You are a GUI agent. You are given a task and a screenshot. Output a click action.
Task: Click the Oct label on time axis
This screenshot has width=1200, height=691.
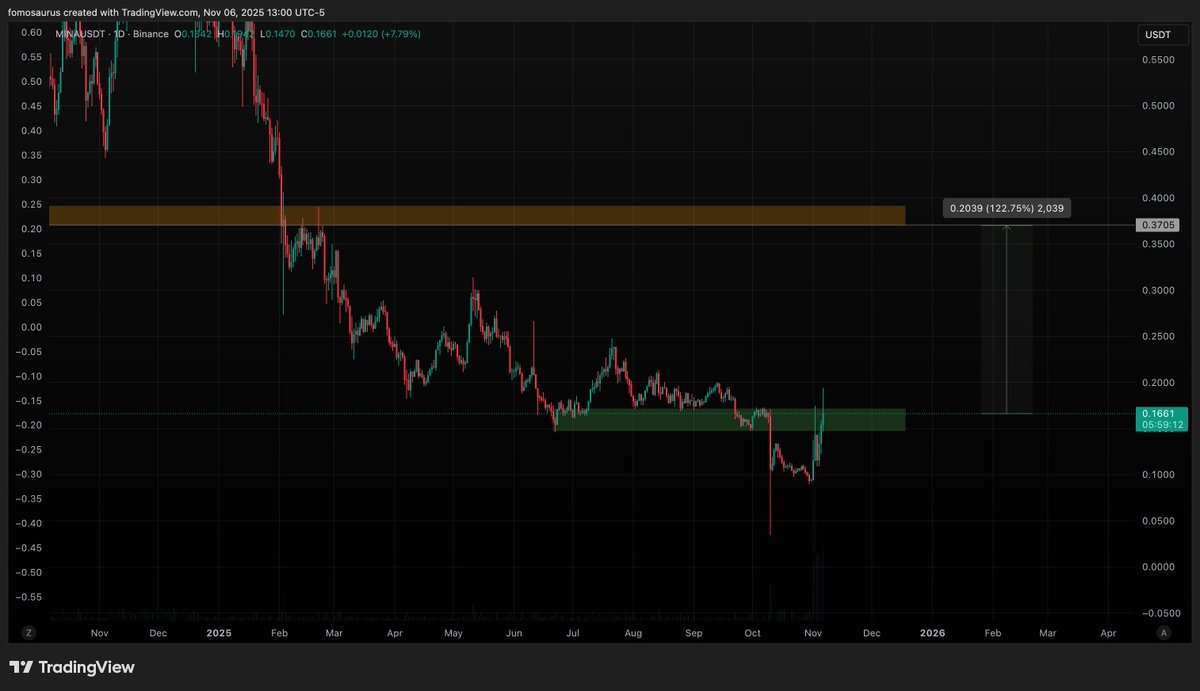tap(753, 633)
